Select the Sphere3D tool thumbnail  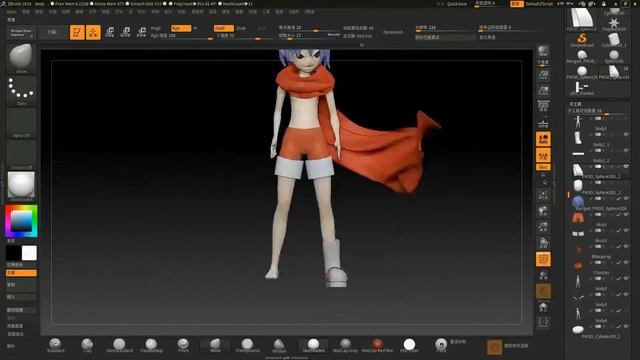pyautogui.click(x=614, y=56)
